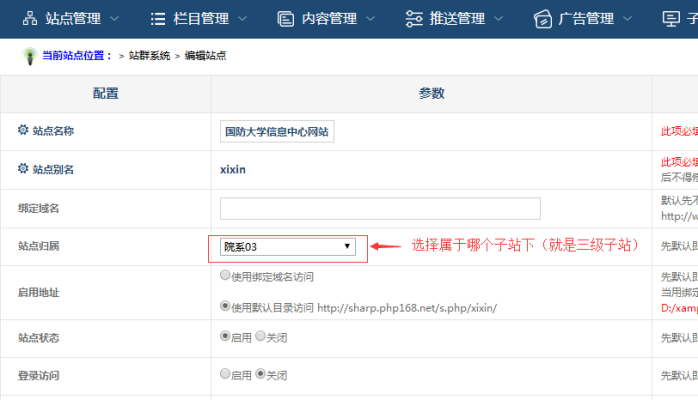Click the 站点名称 text field

[277, 131]
